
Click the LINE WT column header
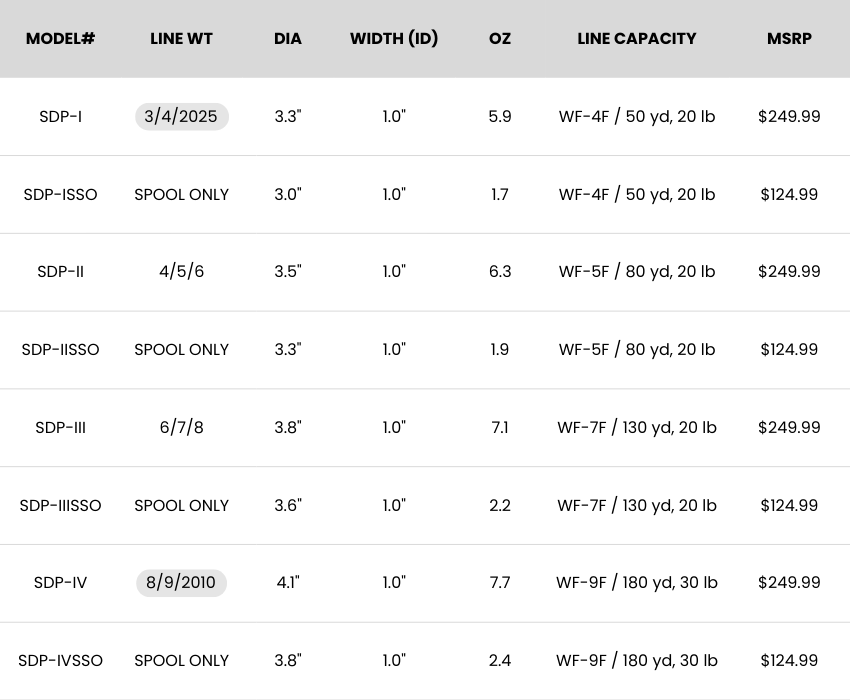181,39
